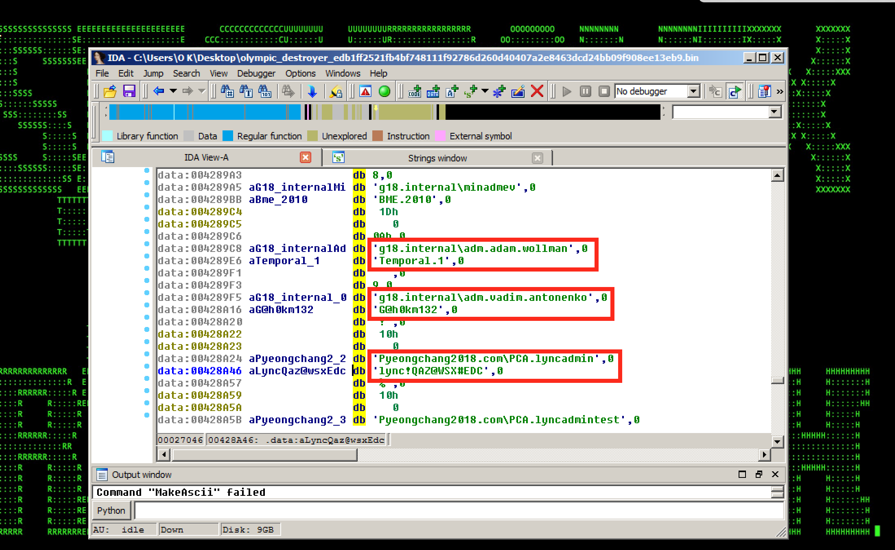Image resolution: width=895 pixels, height=550 pixels.
Task: Click inside the Python command input field
Action: click(450, 511)
